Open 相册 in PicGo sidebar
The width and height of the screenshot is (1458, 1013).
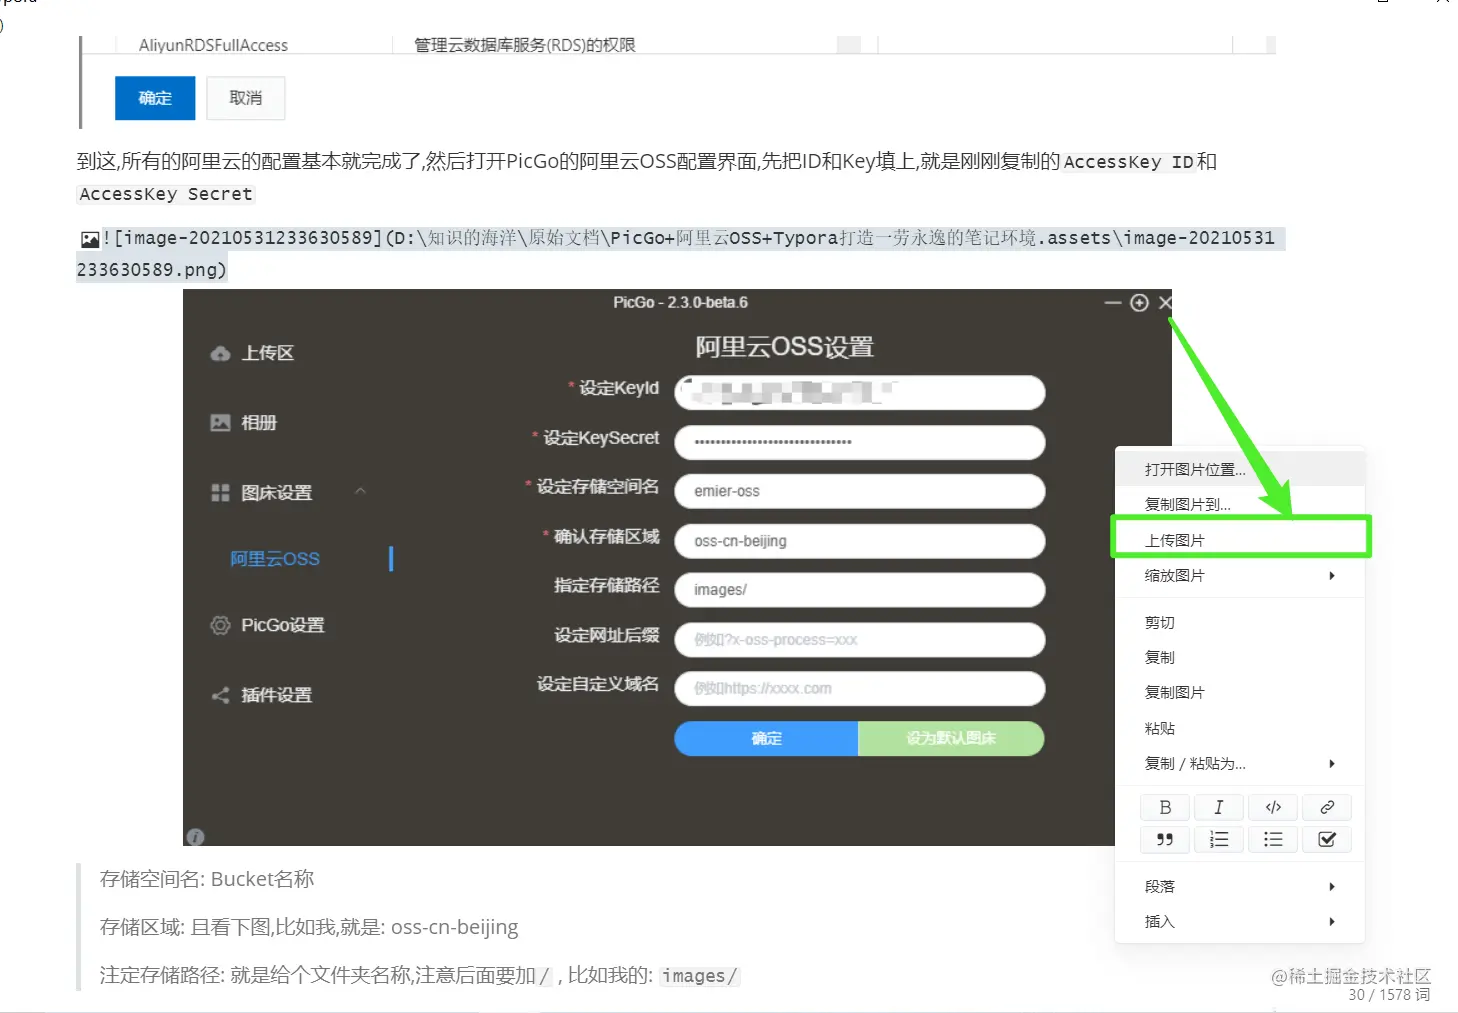pyautogui.click(x=259, y=423)
